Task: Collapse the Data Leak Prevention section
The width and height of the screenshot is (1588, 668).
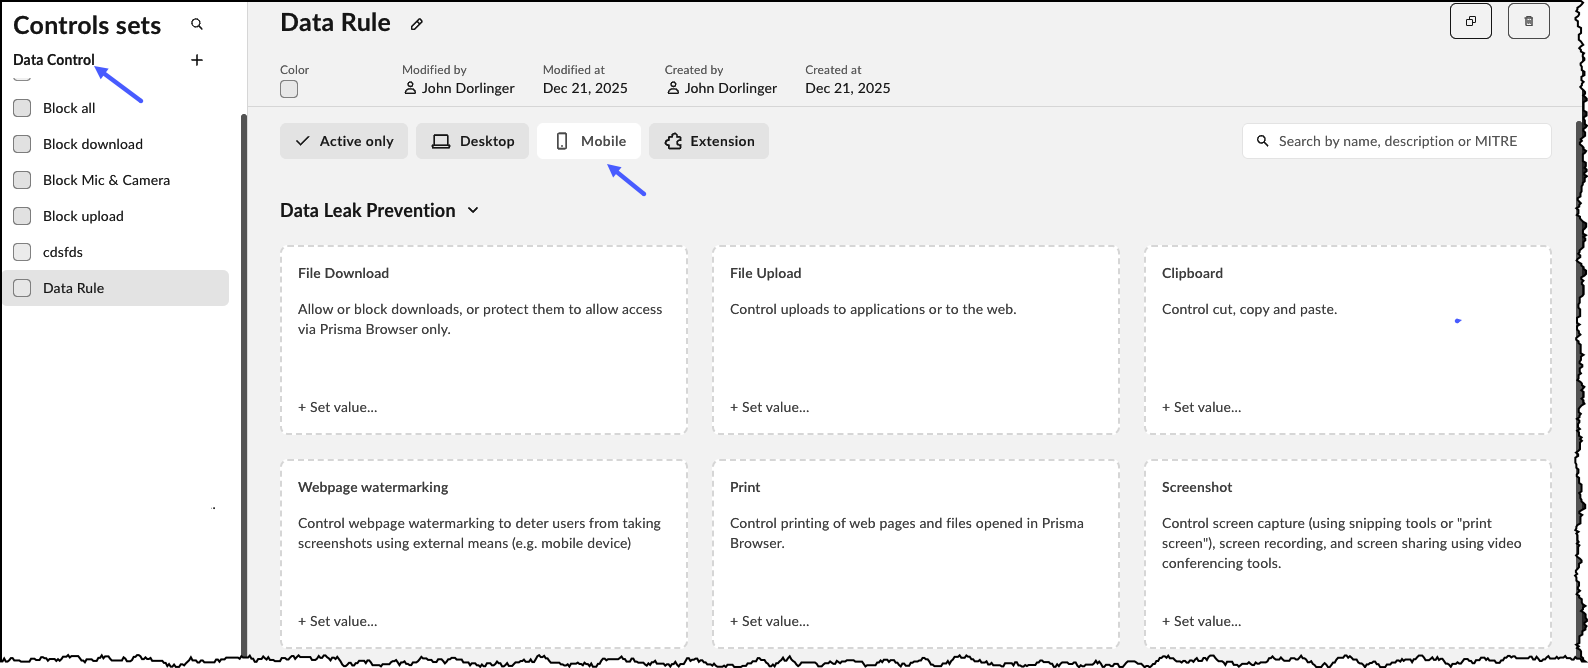Action: [x=473, y=210]
